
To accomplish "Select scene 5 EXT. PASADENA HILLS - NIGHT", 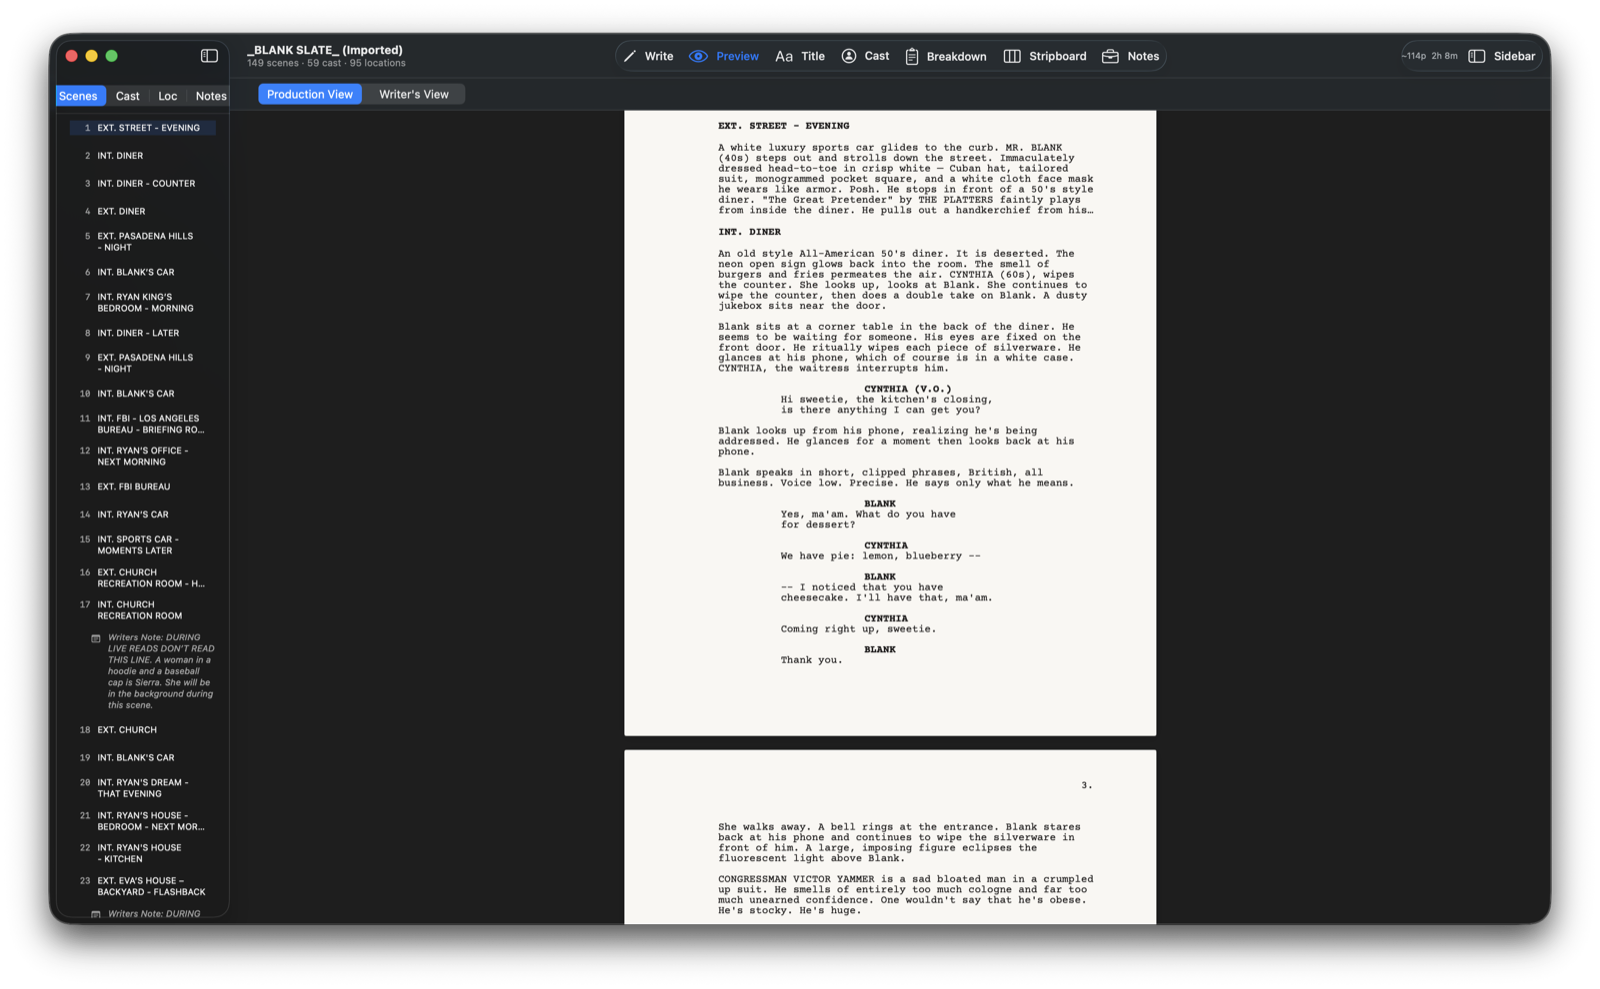I will click(143, 242).
